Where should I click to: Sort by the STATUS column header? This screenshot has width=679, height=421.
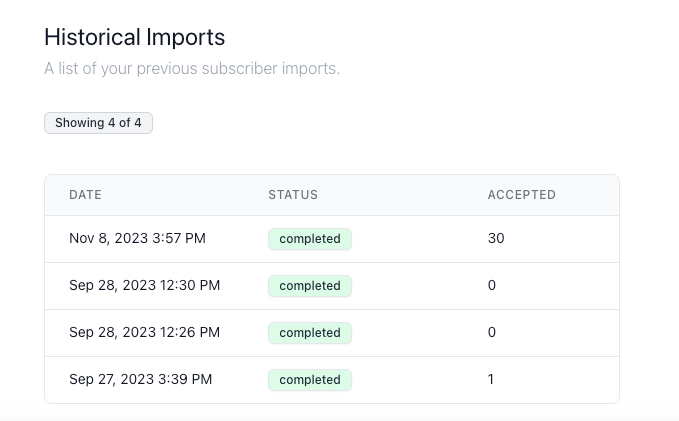coord(293,195)
